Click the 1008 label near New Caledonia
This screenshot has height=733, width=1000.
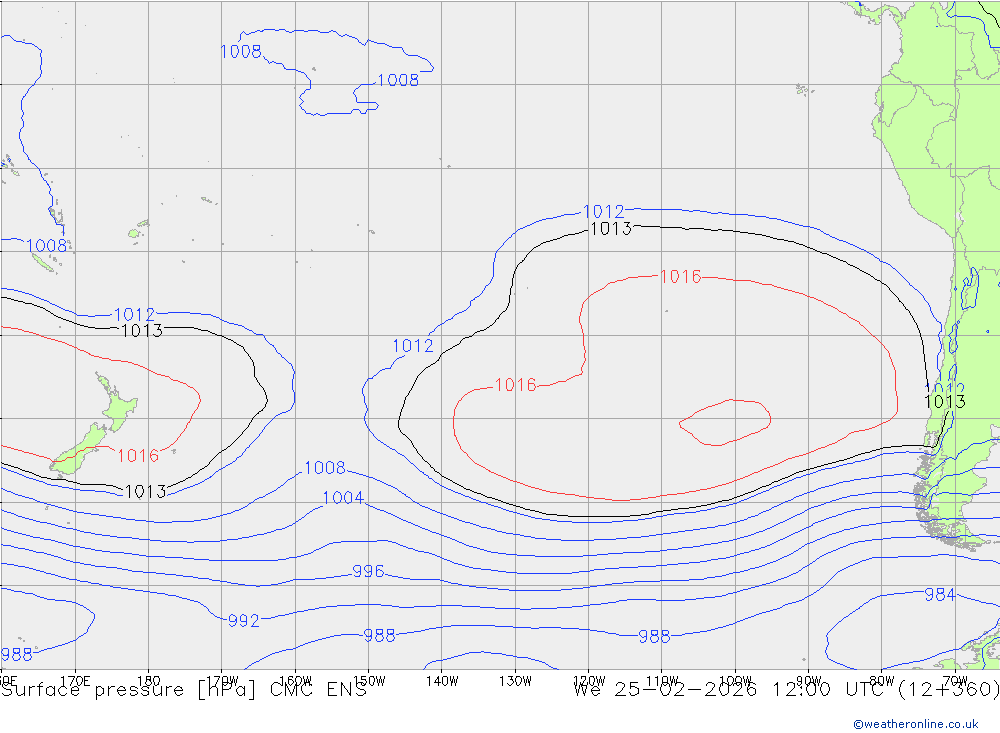47,246
